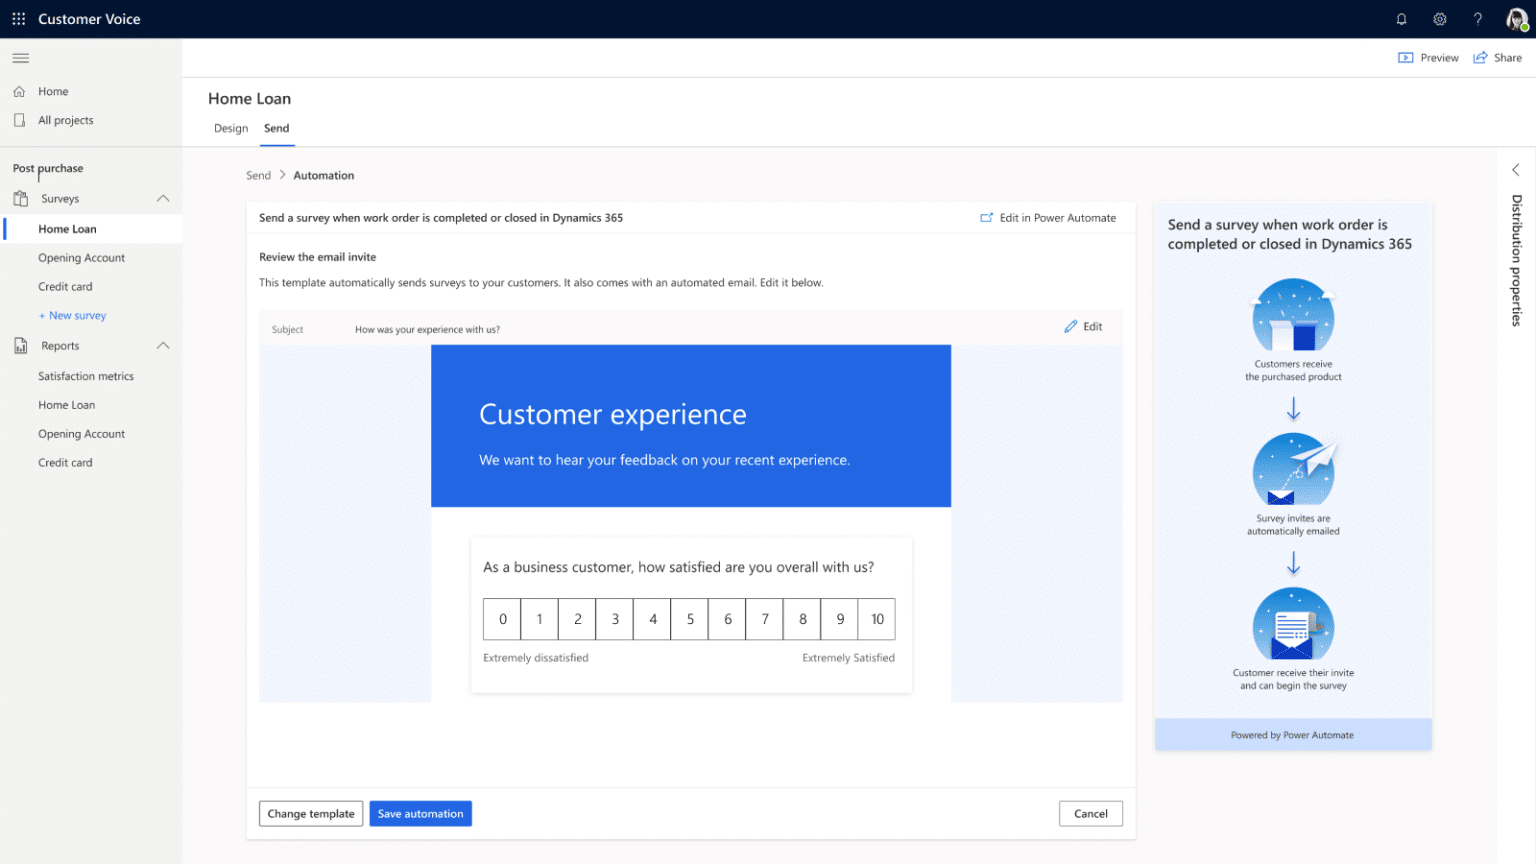Click the Home icon in sidebar
The width and height of the screenshot is (1536, 864).
pos(19,92)
